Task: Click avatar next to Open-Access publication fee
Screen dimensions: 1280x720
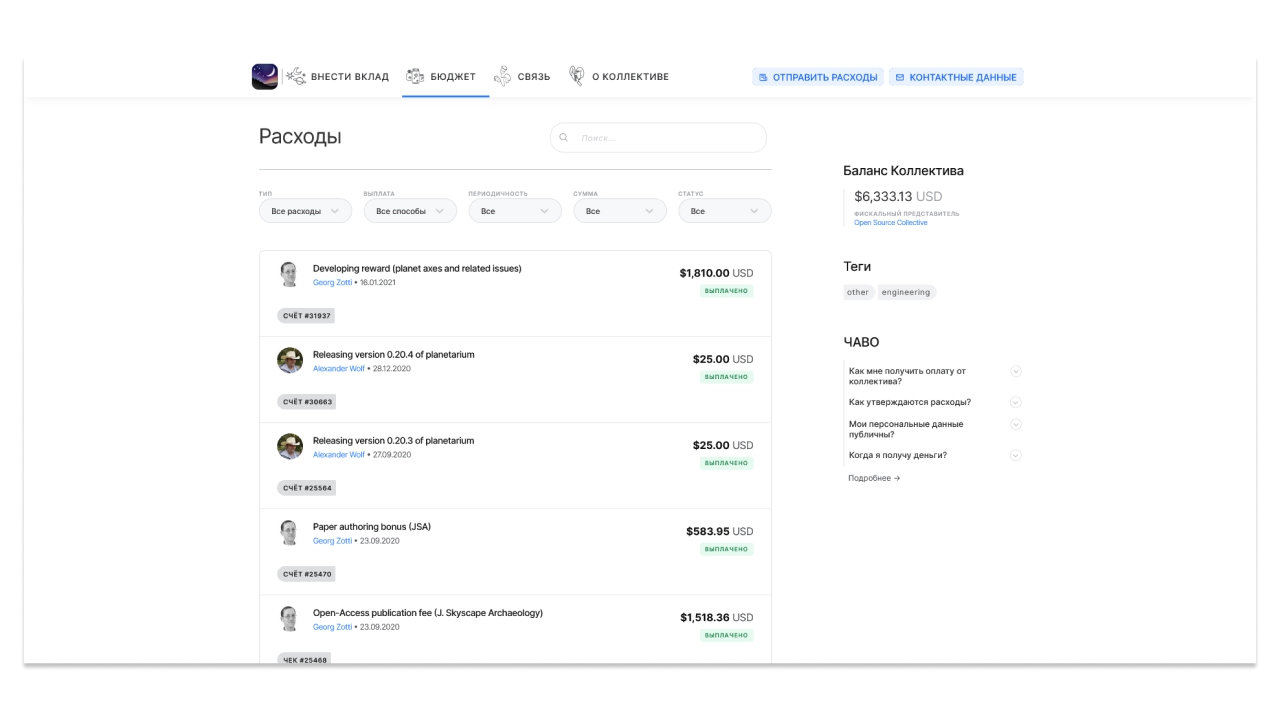Action: (x=289, y=619)
